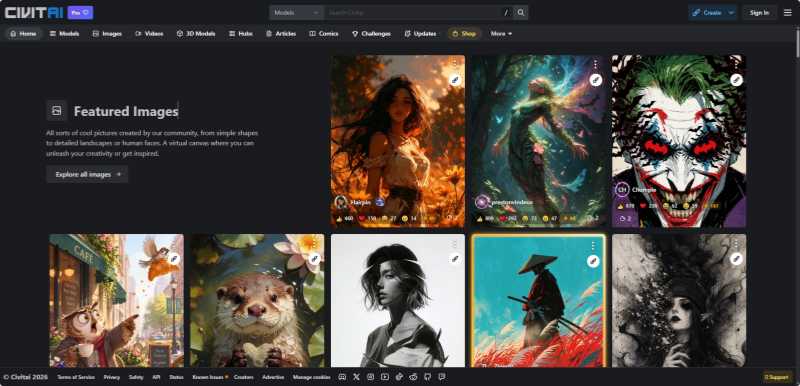Viewport: 800px width, 386px height.
Task: Open the Comics tab
Action: [x=324, y=34]
